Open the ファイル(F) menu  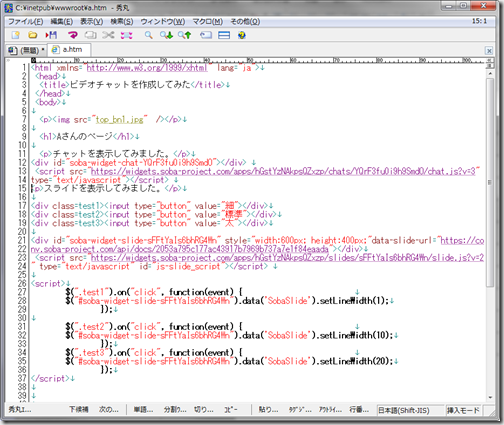pos(26,22)
